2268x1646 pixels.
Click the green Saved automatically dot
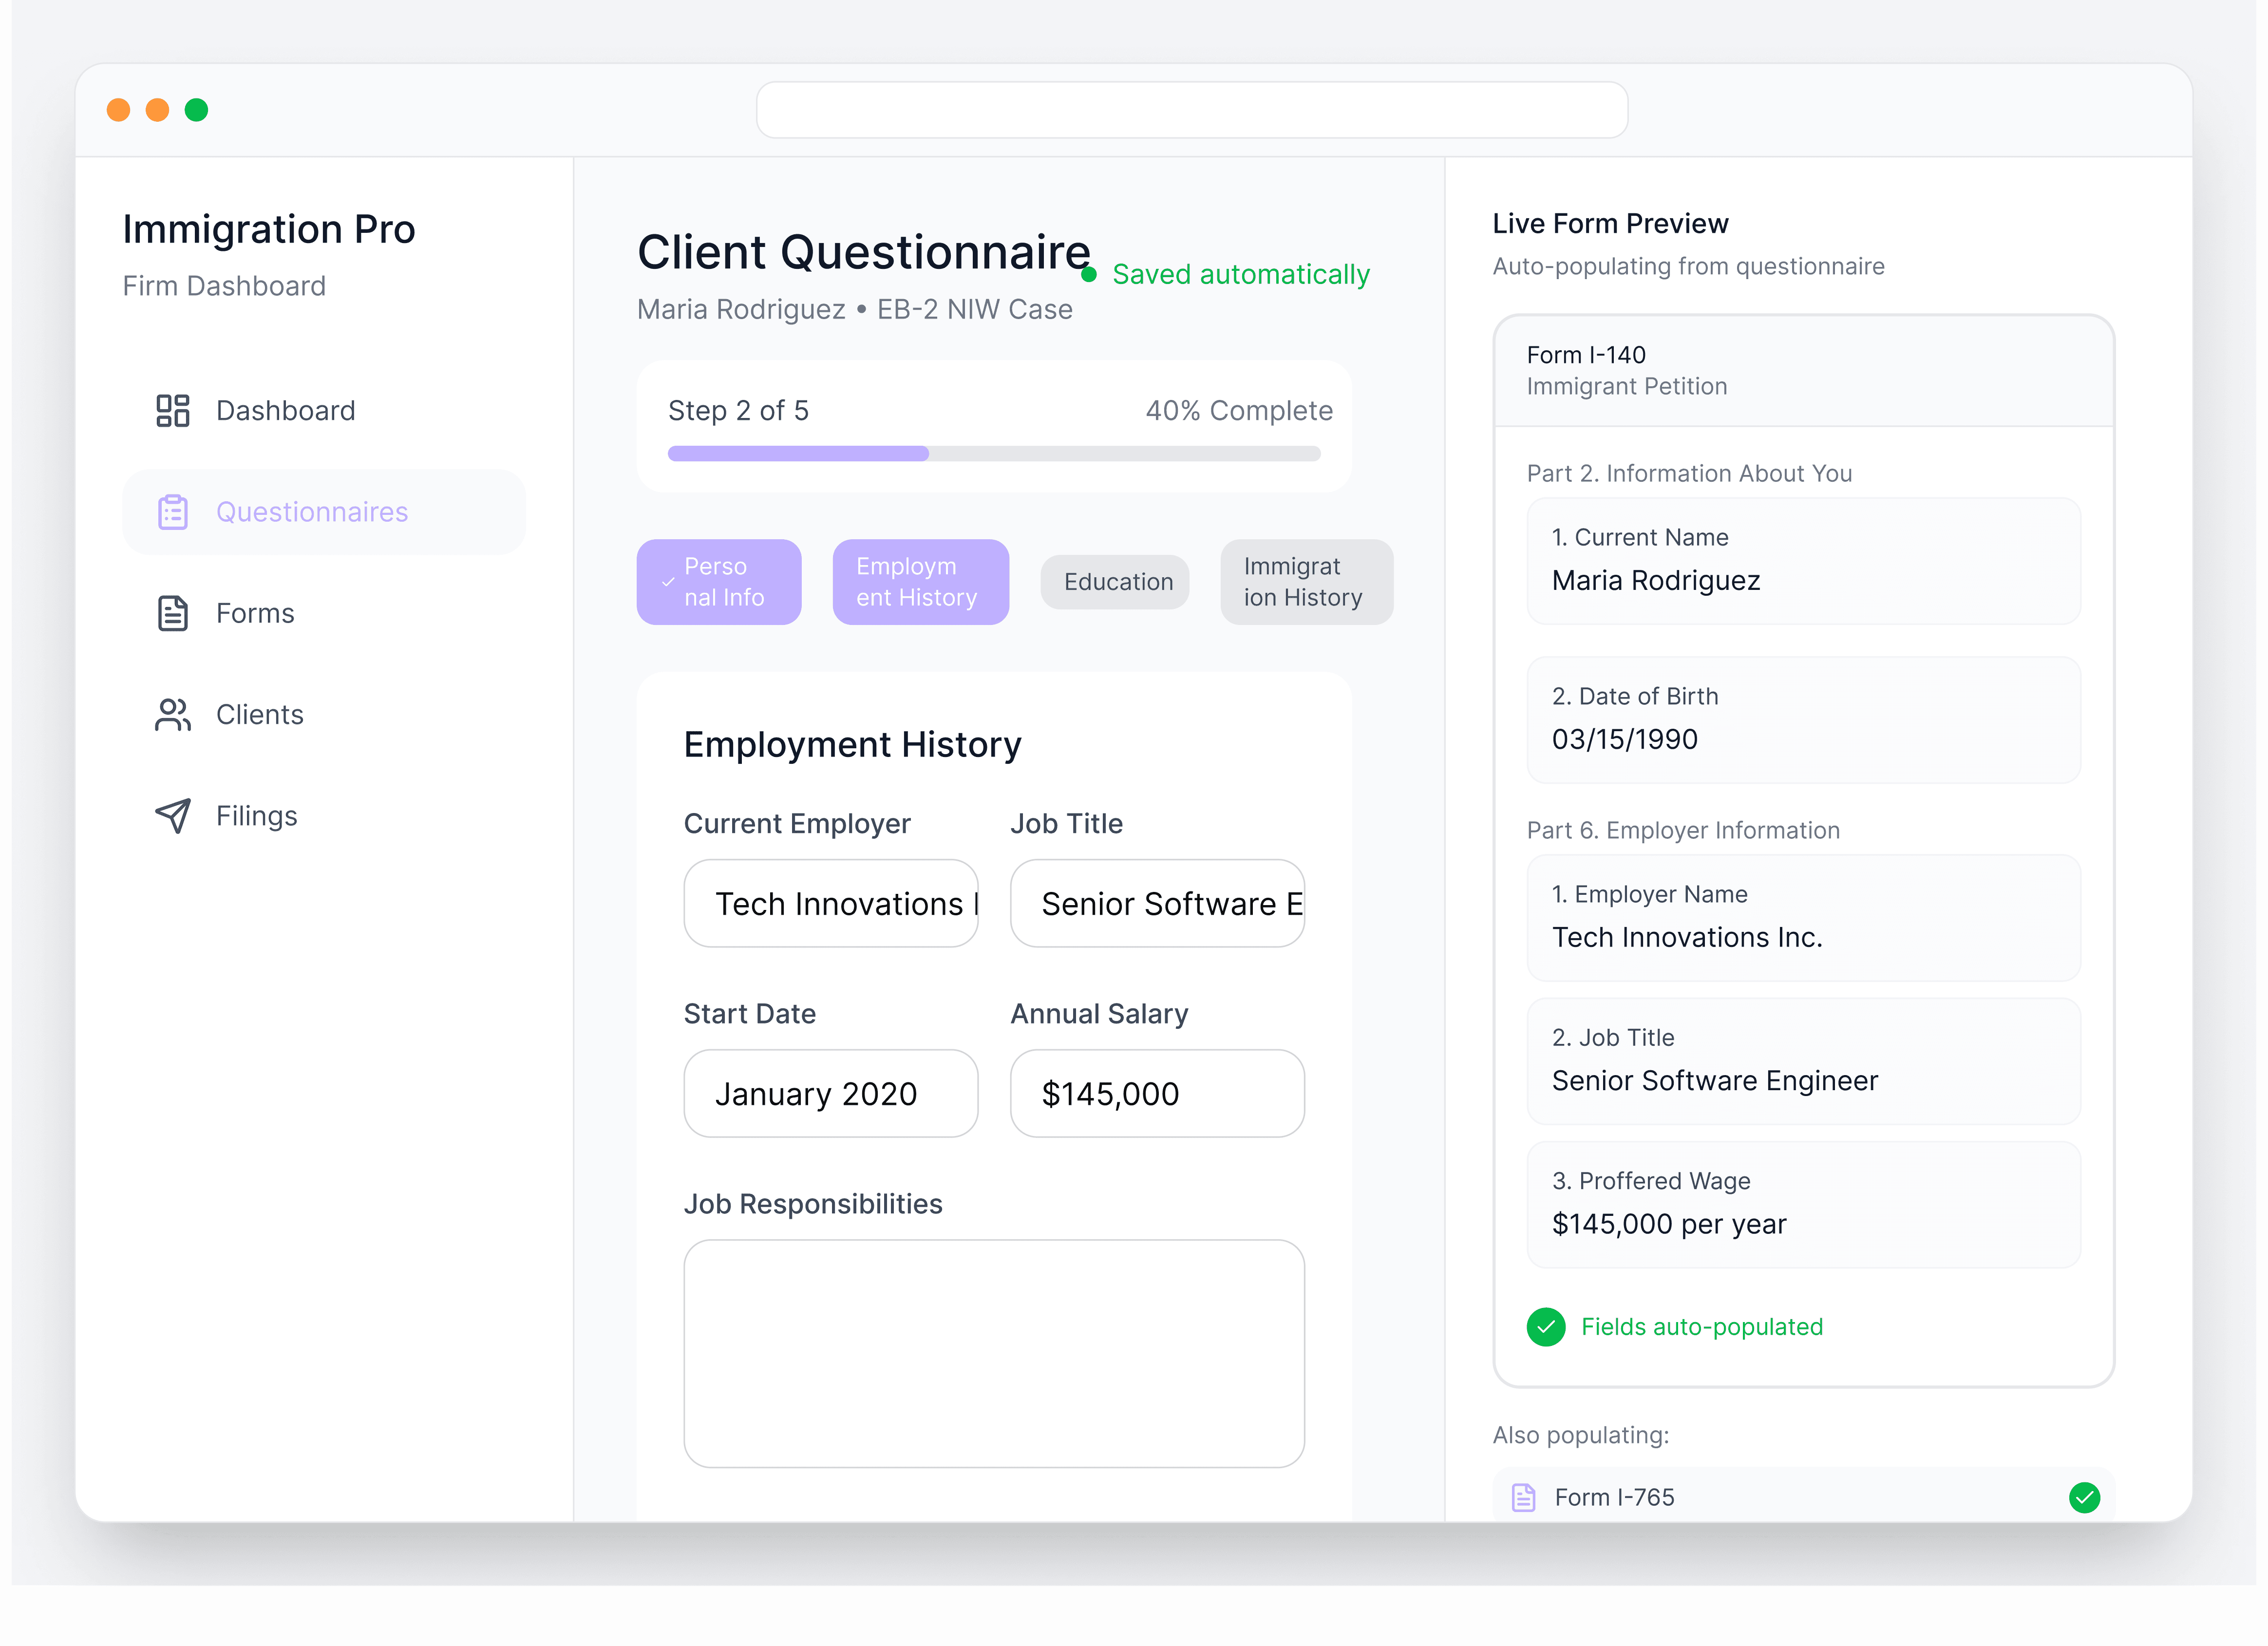tap(1090, 274)
